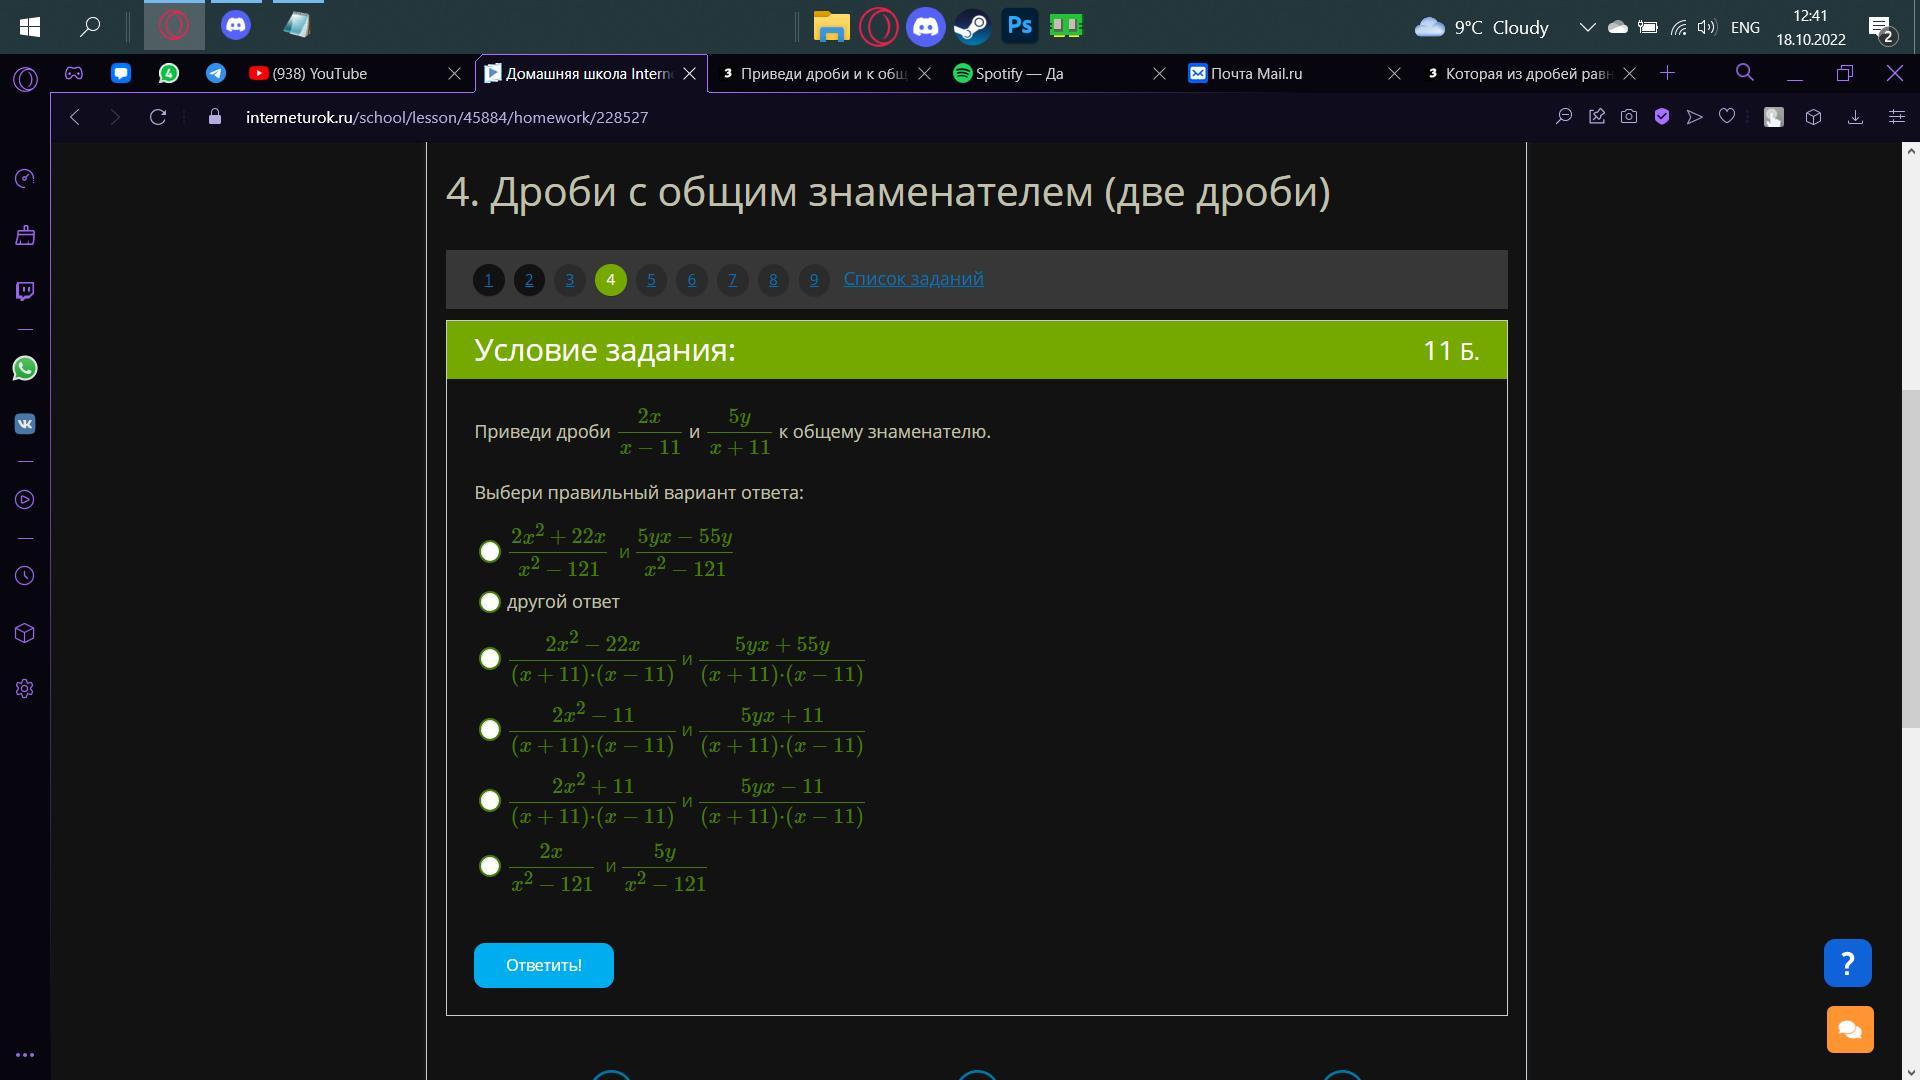Open History clock icon in sidebar
The height and width of the screenshot is (1080, 1920).
[x=25, y=576]
